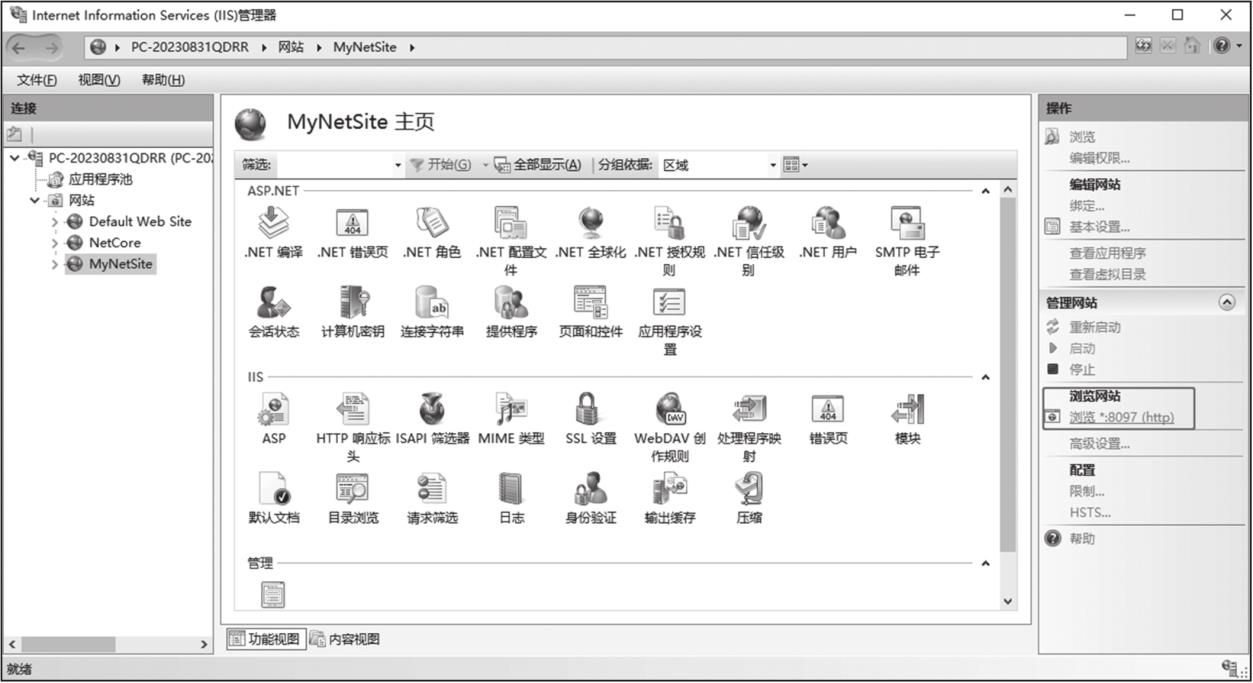Open the 应用程序设置 icon

click(669, 302)
